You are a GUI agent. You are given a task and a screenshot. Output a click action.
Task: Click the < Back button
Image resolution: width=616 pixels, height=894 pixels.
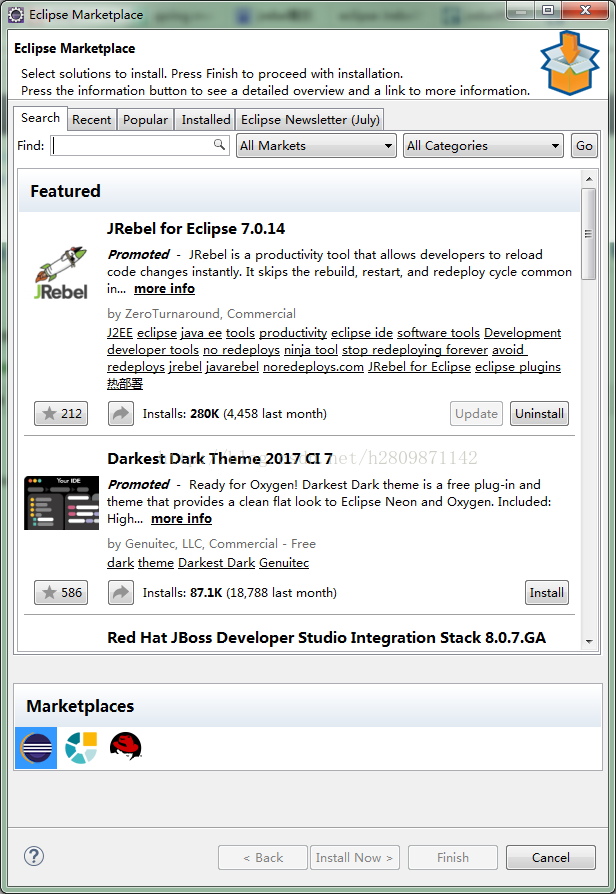coord(263,858)
